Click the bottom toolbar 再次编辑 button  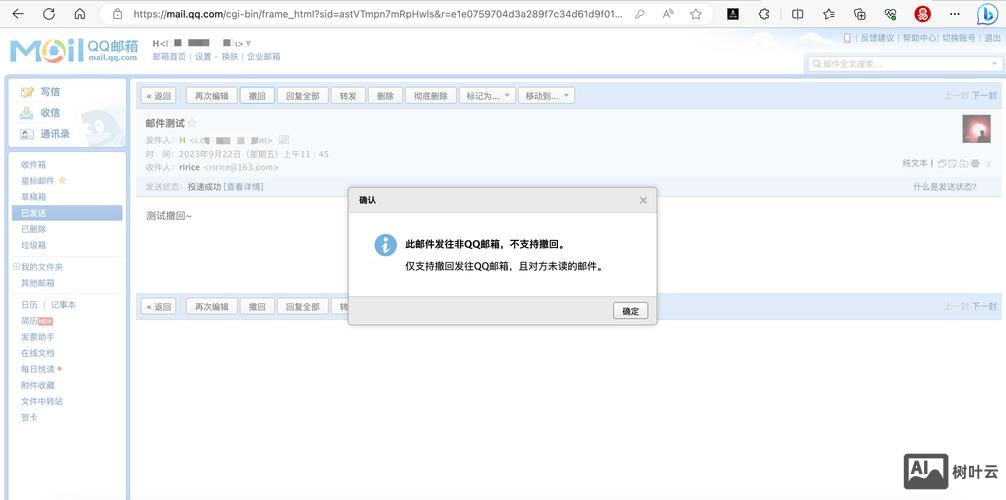click(x=212, y=307)
